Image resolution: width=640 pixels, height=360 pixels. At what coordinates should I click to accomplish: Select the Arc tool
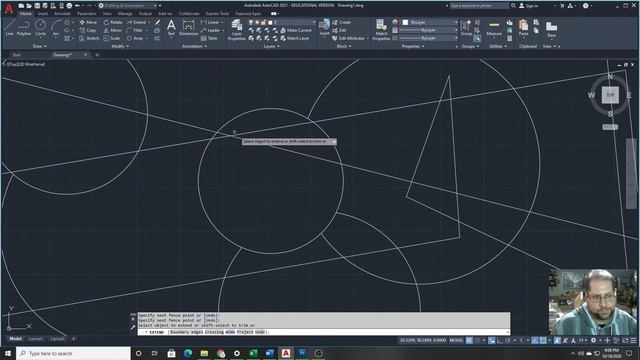coord(56,27)
